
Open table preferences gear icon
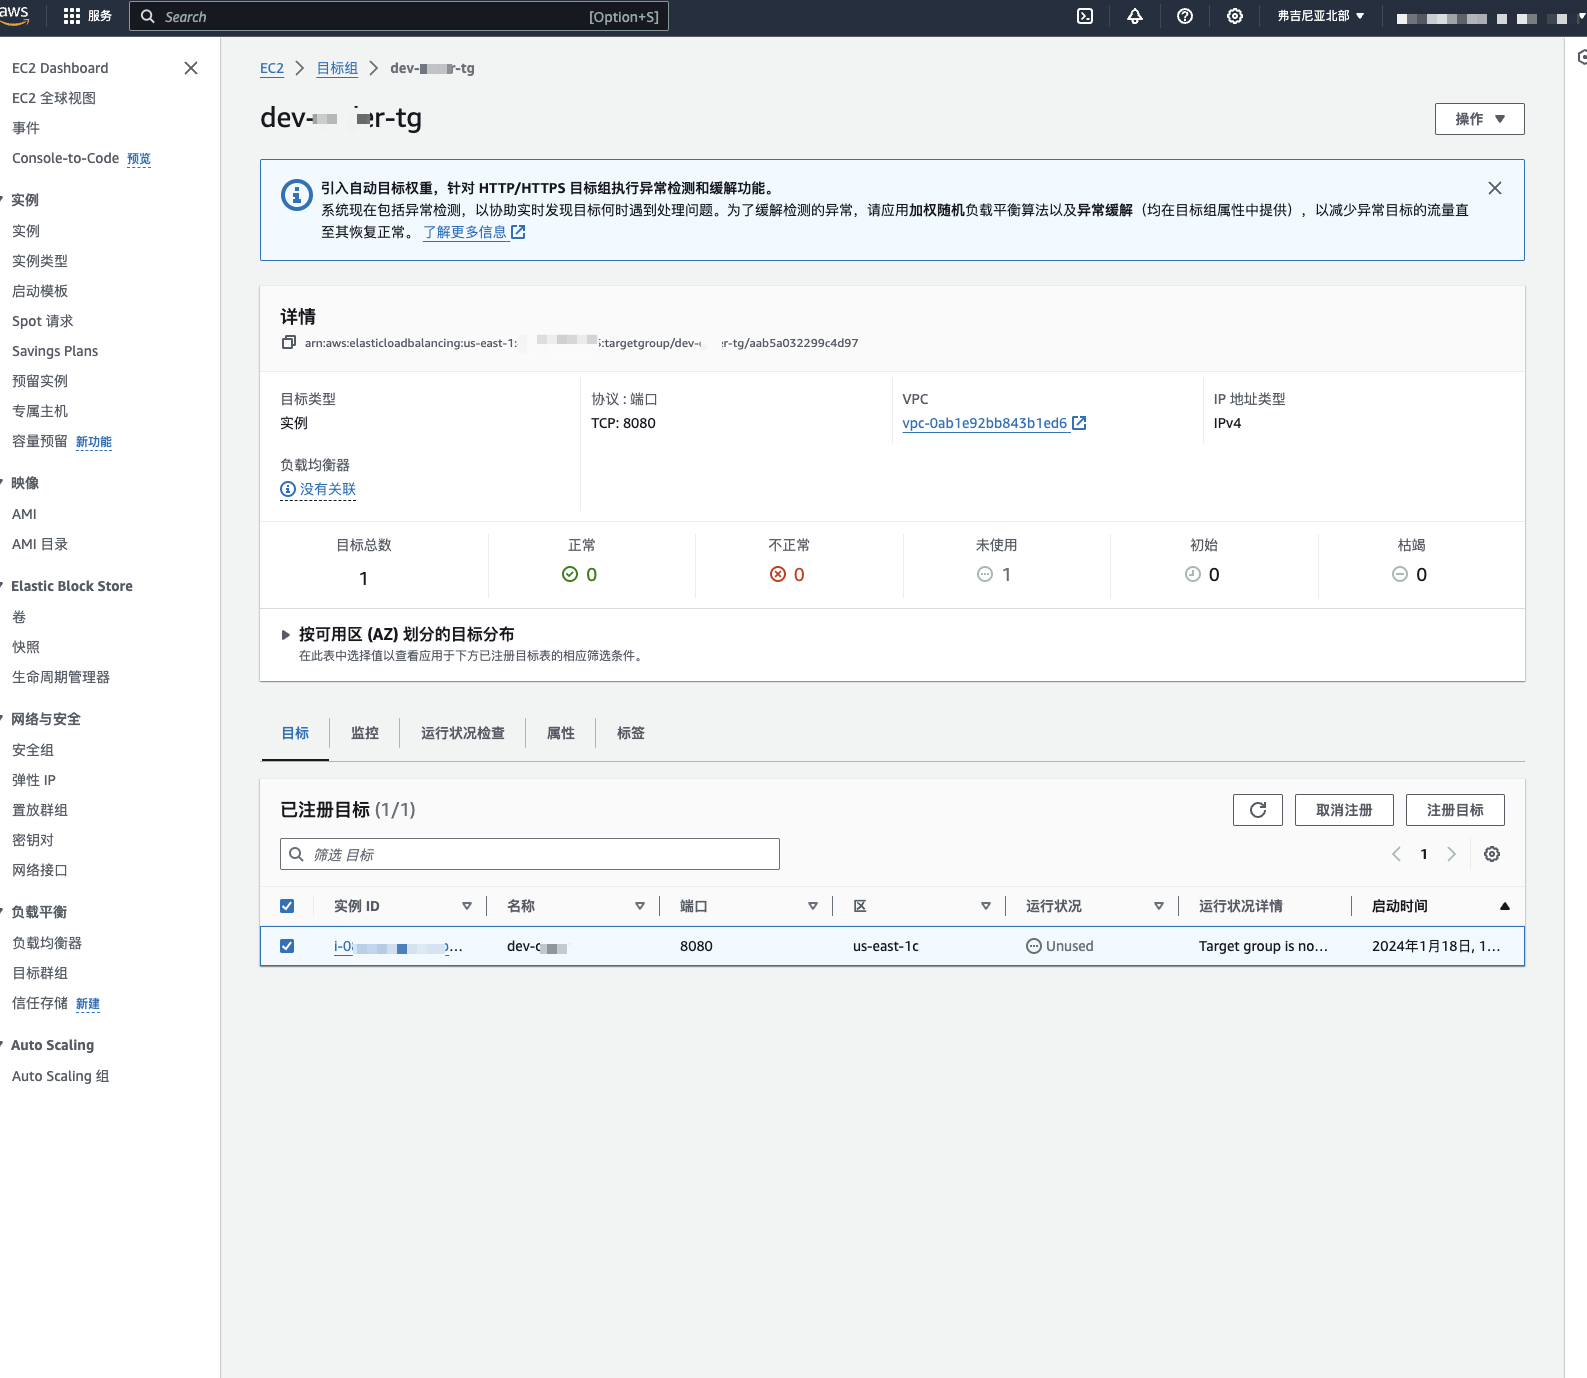(1492, 854)
